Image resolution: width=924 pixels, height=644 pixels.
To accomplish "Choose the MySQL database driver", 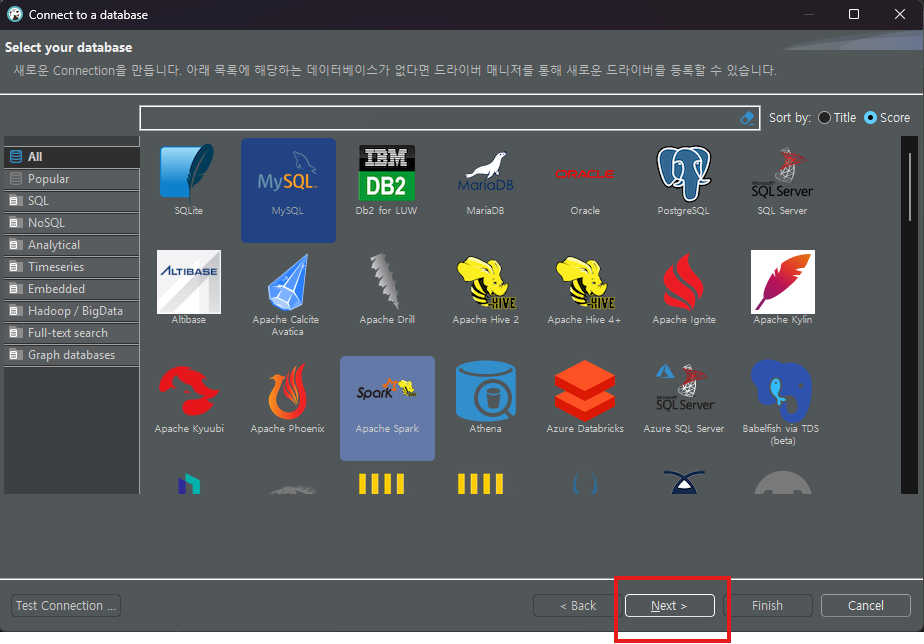I will (x=288, y=190).
